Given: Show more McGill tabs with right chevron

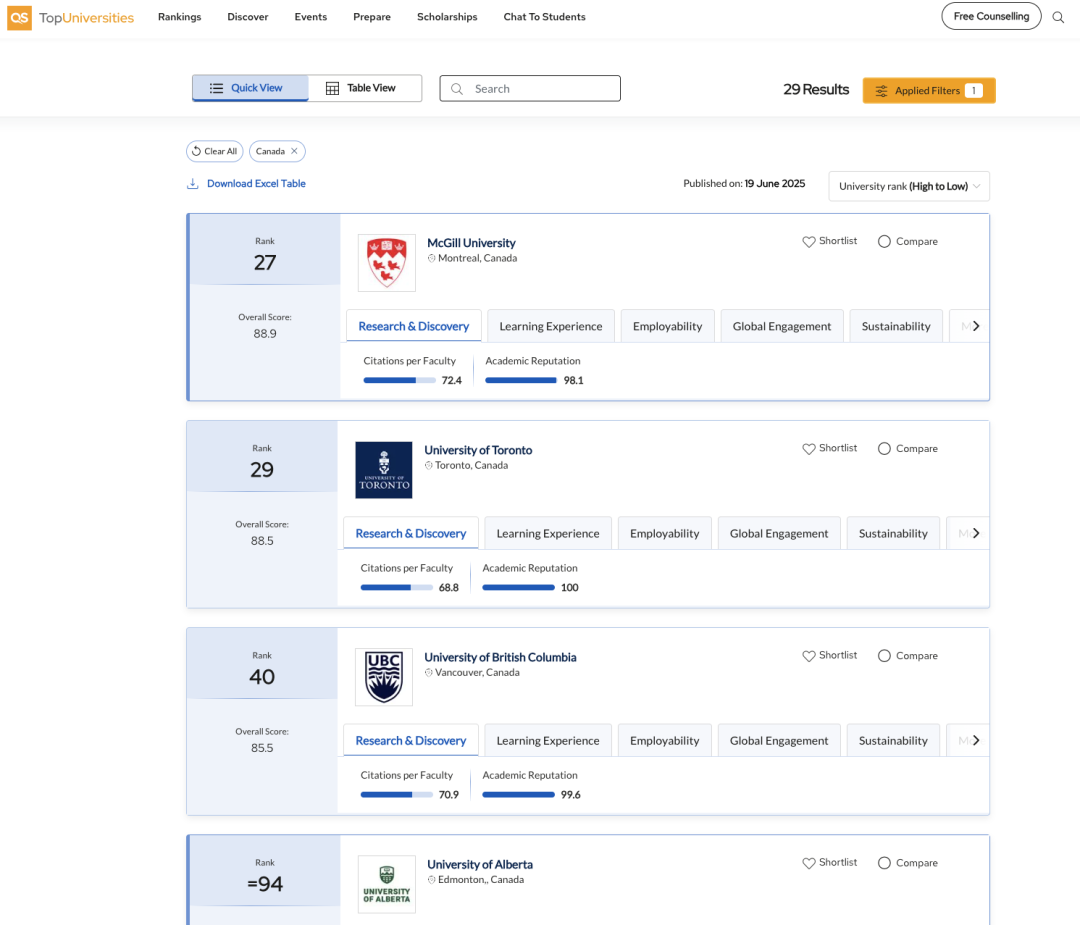Looking at the screenshot, I should (976, 326).
